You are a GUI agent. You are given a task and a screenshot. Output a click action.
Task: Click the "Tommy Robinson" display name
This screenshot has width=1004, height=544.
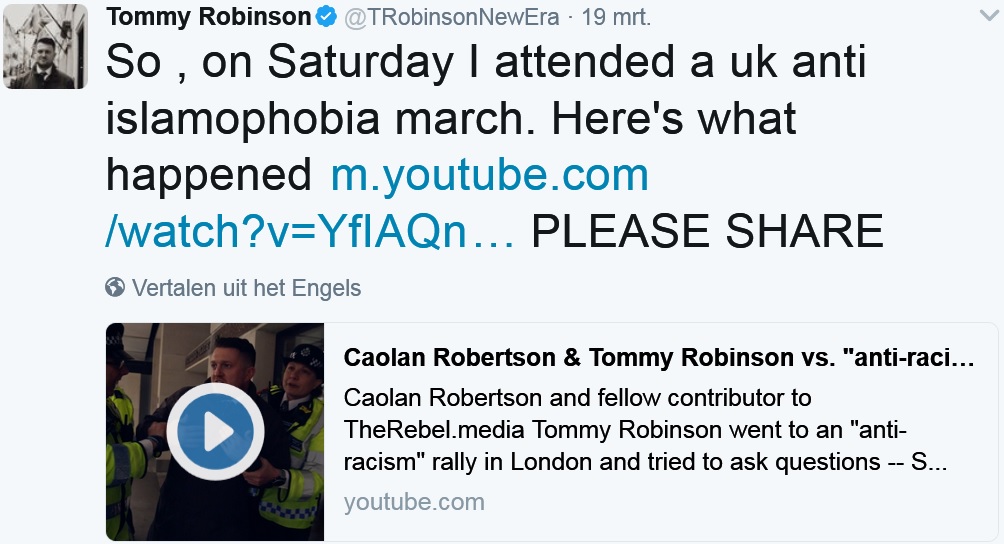coord(208,17)
